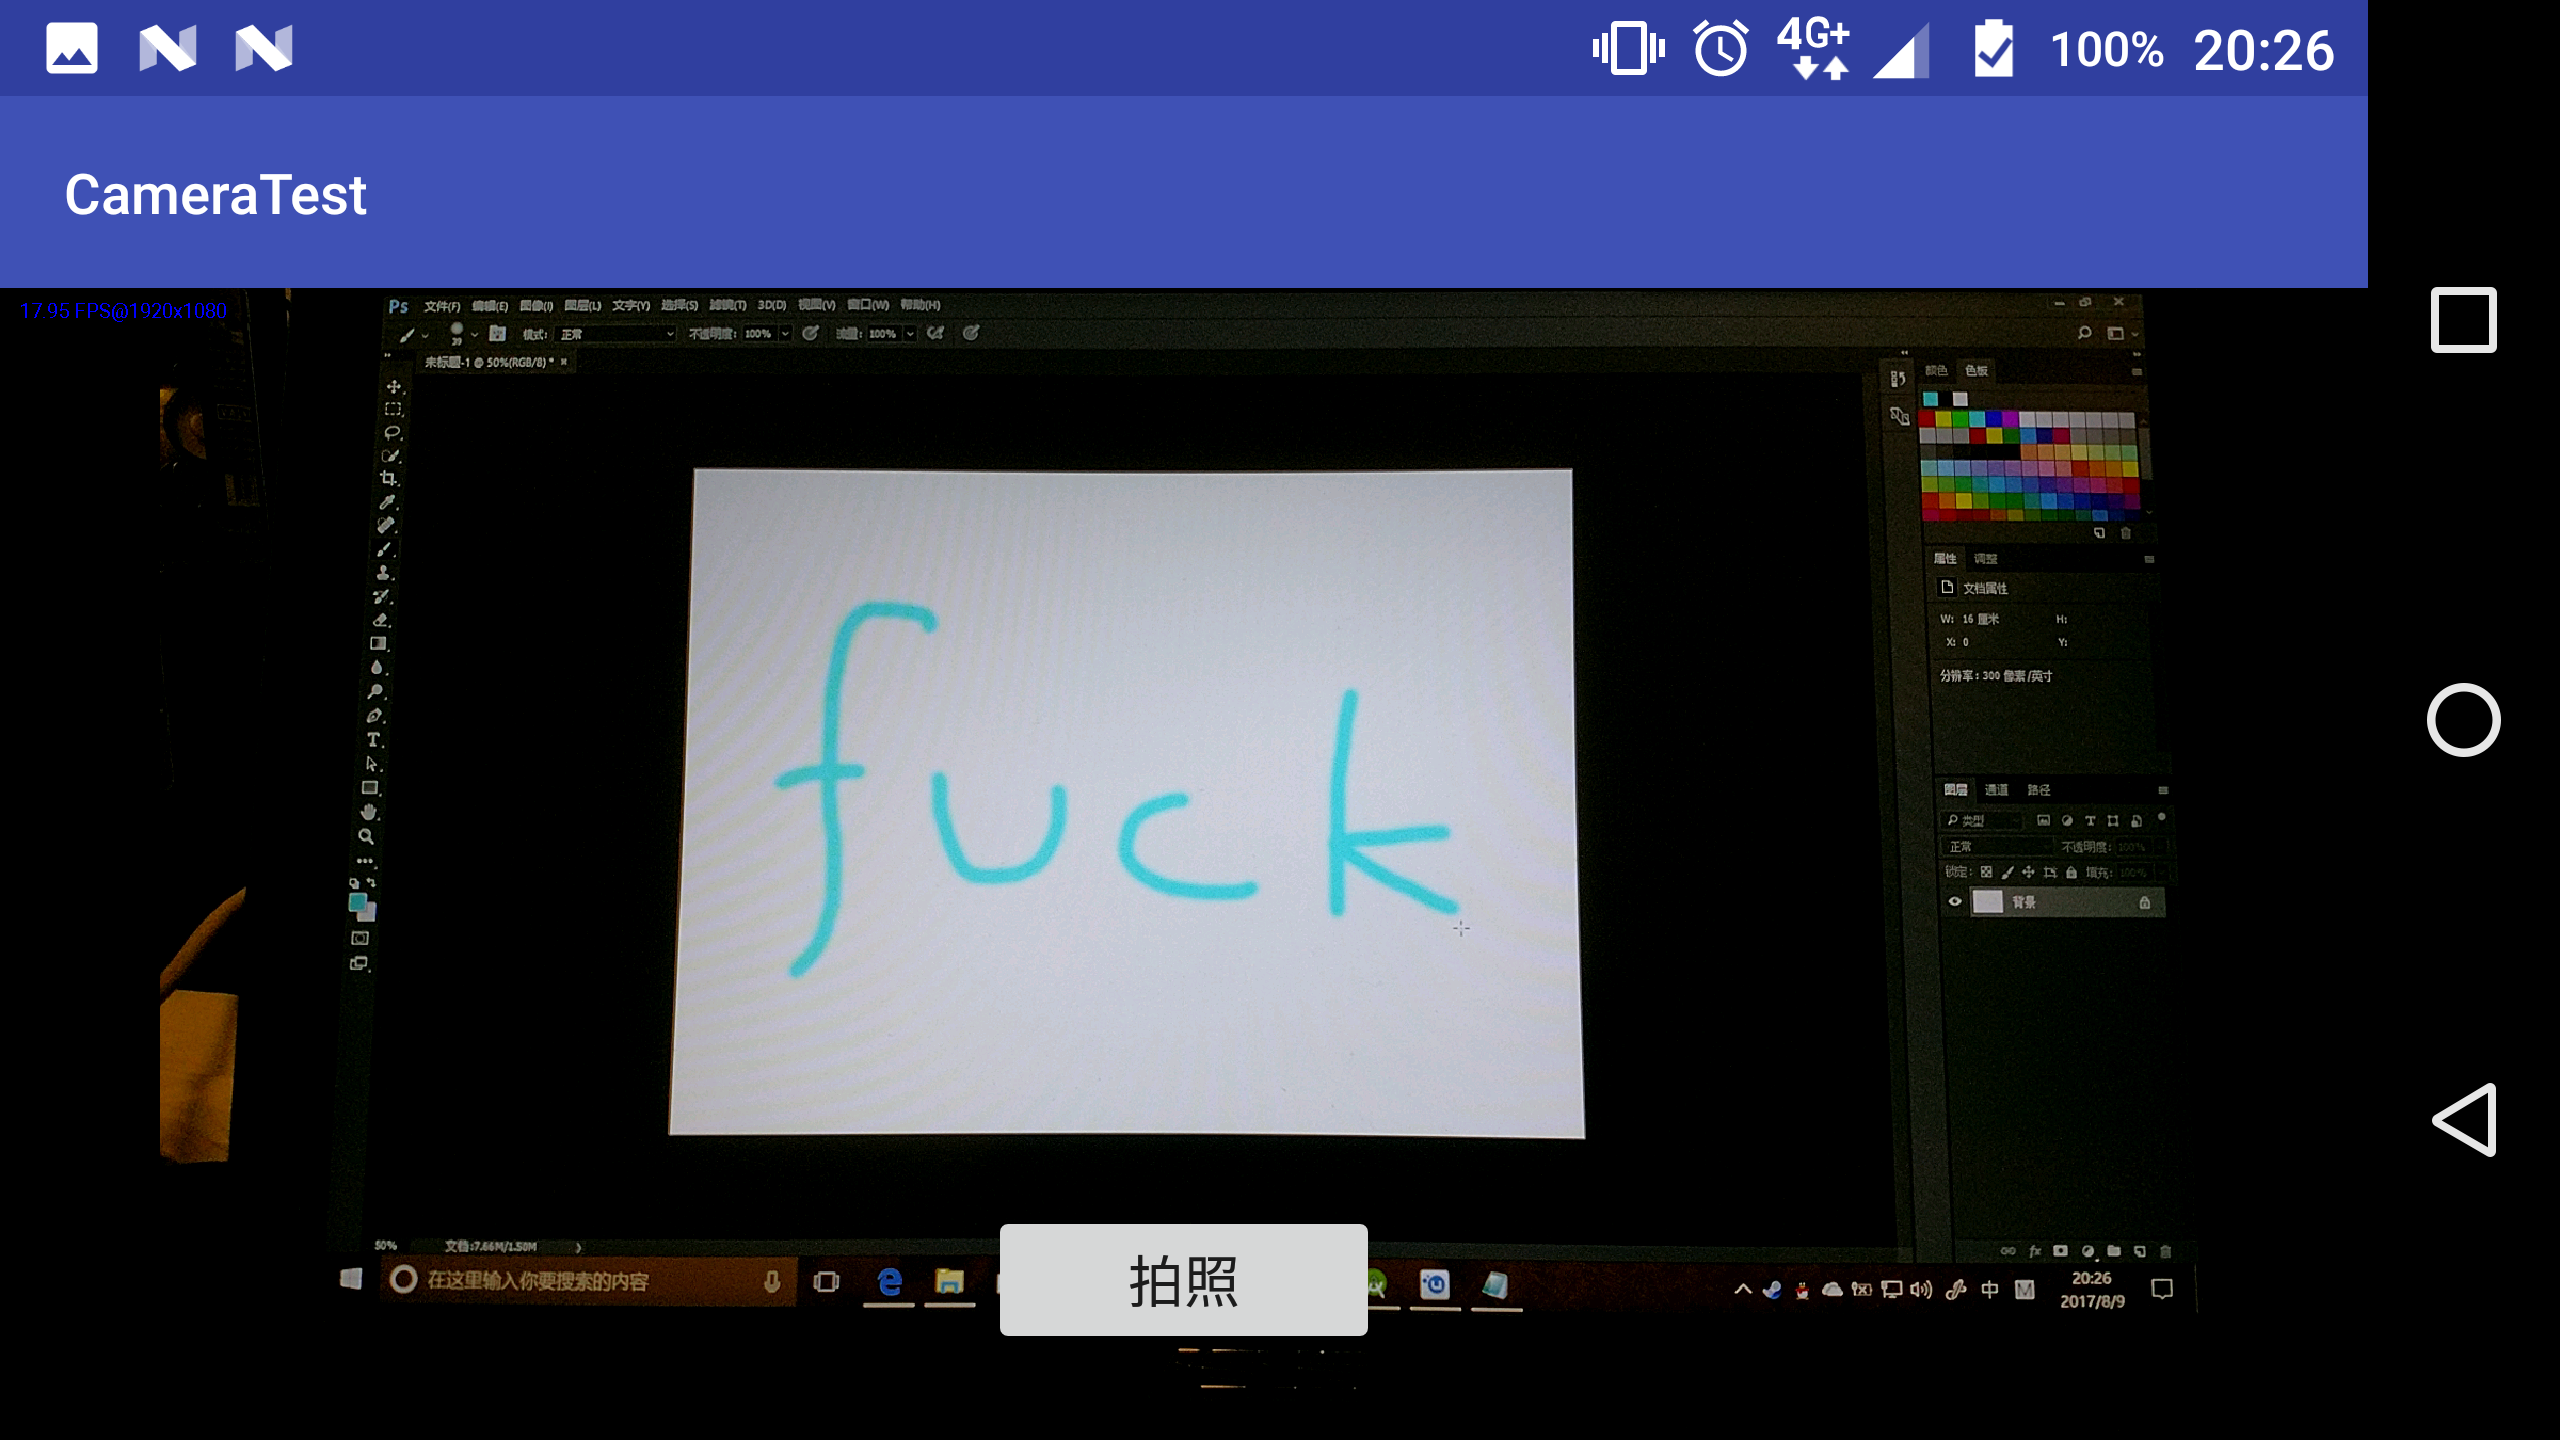This screenshot has width=2560, height=1440.
Task: Select the 背景 layer thumbnail
Action: point(1987,902)
